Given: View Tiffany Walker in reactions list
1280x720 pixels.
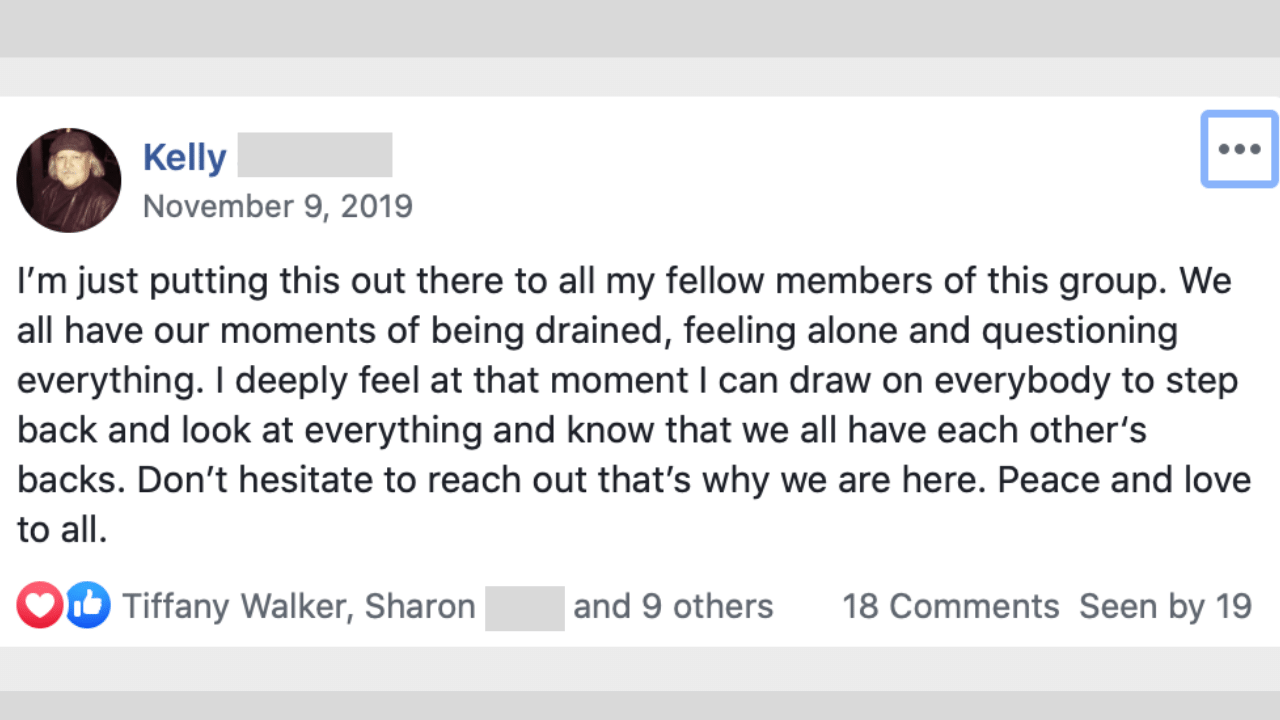Looking at the screenshot, I should tap(234, 606).
